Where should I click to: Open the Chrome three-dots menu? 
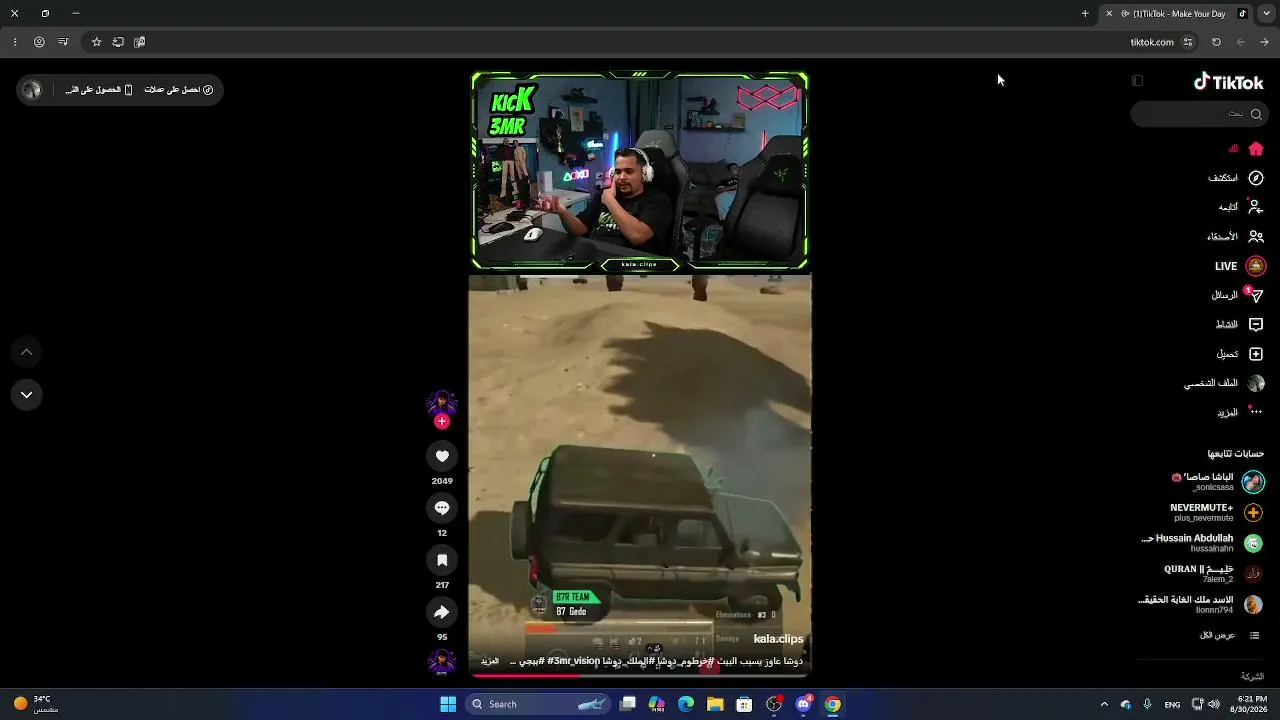pos(15,42)
